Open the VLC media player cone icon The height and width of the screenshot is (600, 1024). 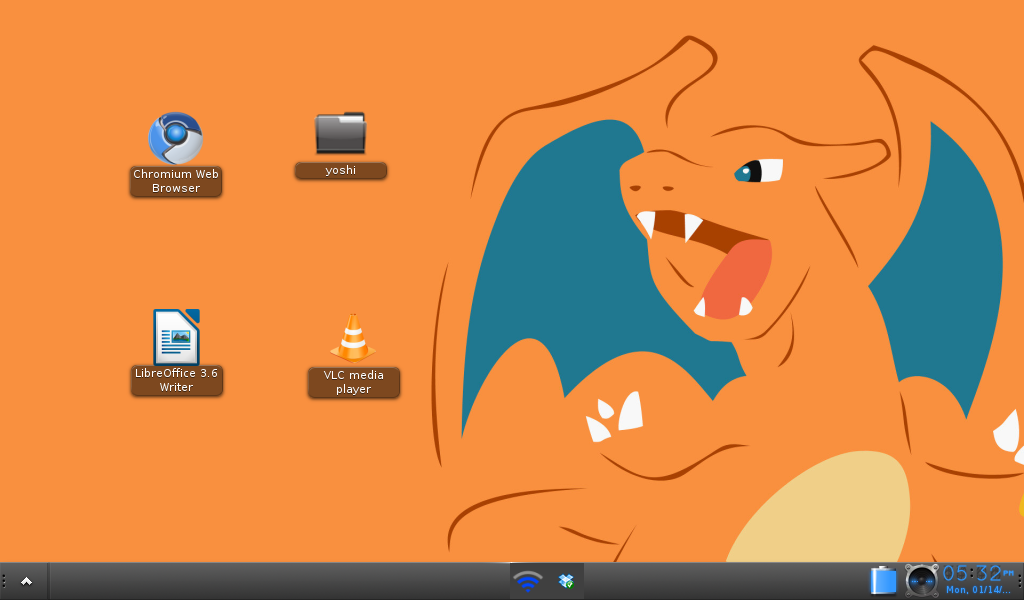tap(353, 338)
